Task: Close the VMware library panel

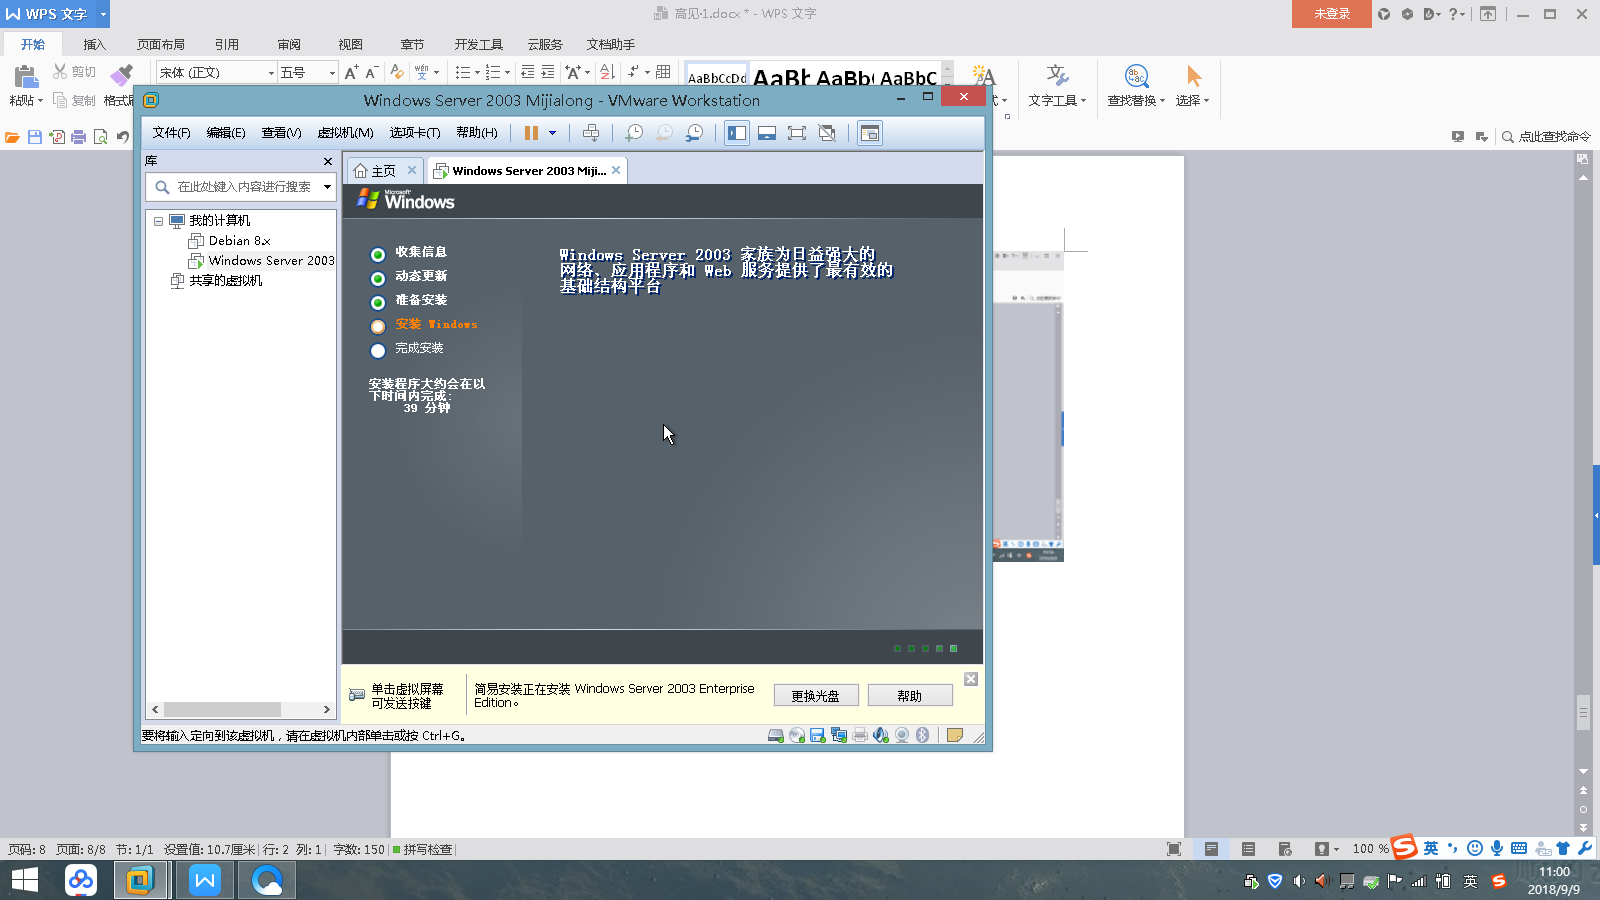Action: (x=327, y=161)
